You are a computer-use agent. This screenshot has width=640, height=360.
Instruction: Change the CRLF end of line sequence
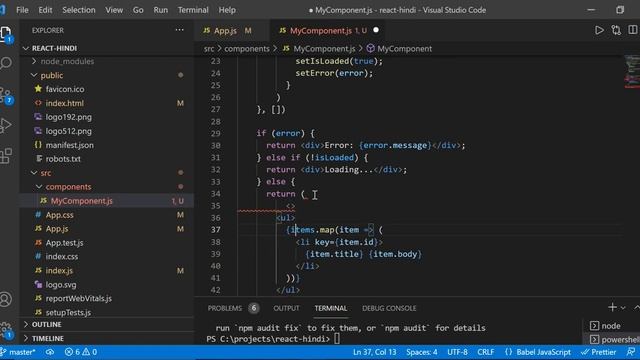[x=485, y=352]
